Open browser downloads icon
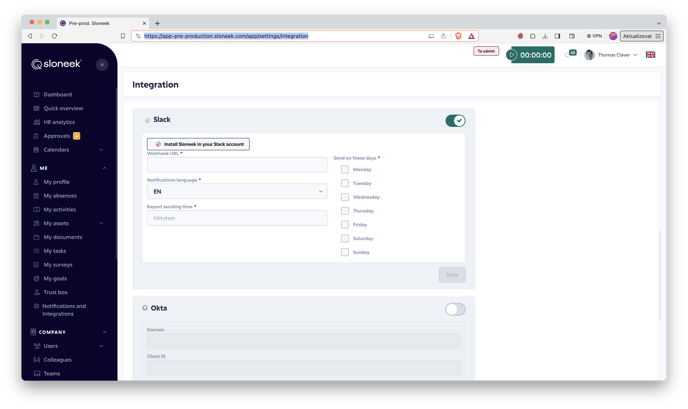The width and height of the screenshot is (688, 409). (545, 36)
